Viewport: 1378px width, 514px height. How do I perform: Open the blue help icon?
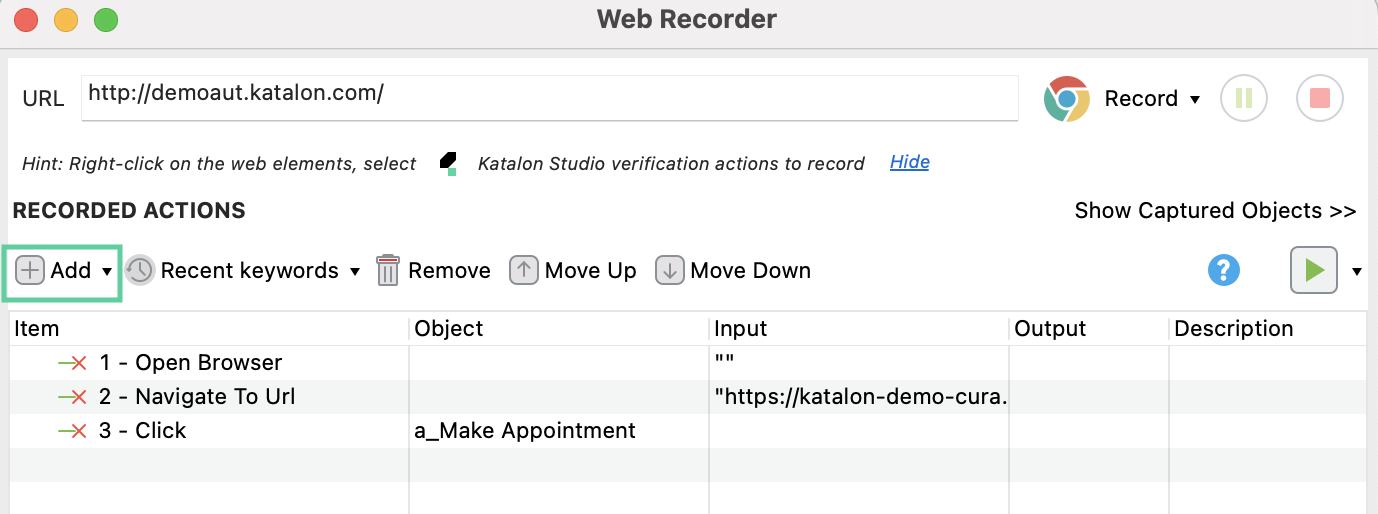pyautogui.click(x=1224, y=270)
